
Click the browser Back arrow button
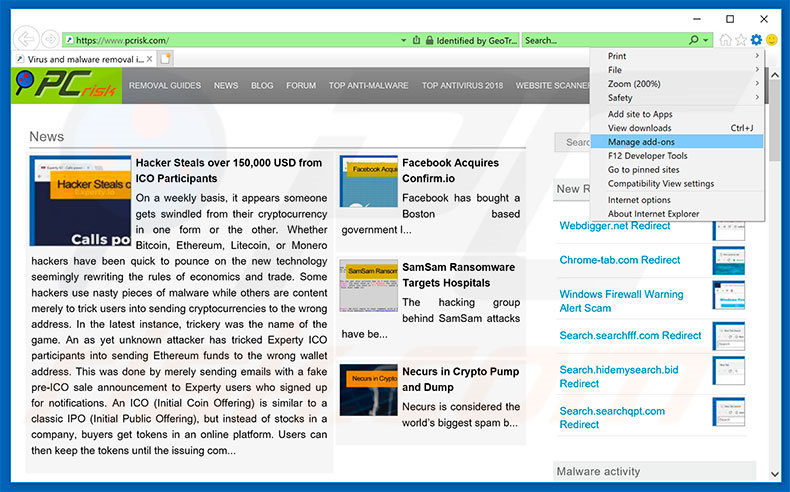(26, 39)
